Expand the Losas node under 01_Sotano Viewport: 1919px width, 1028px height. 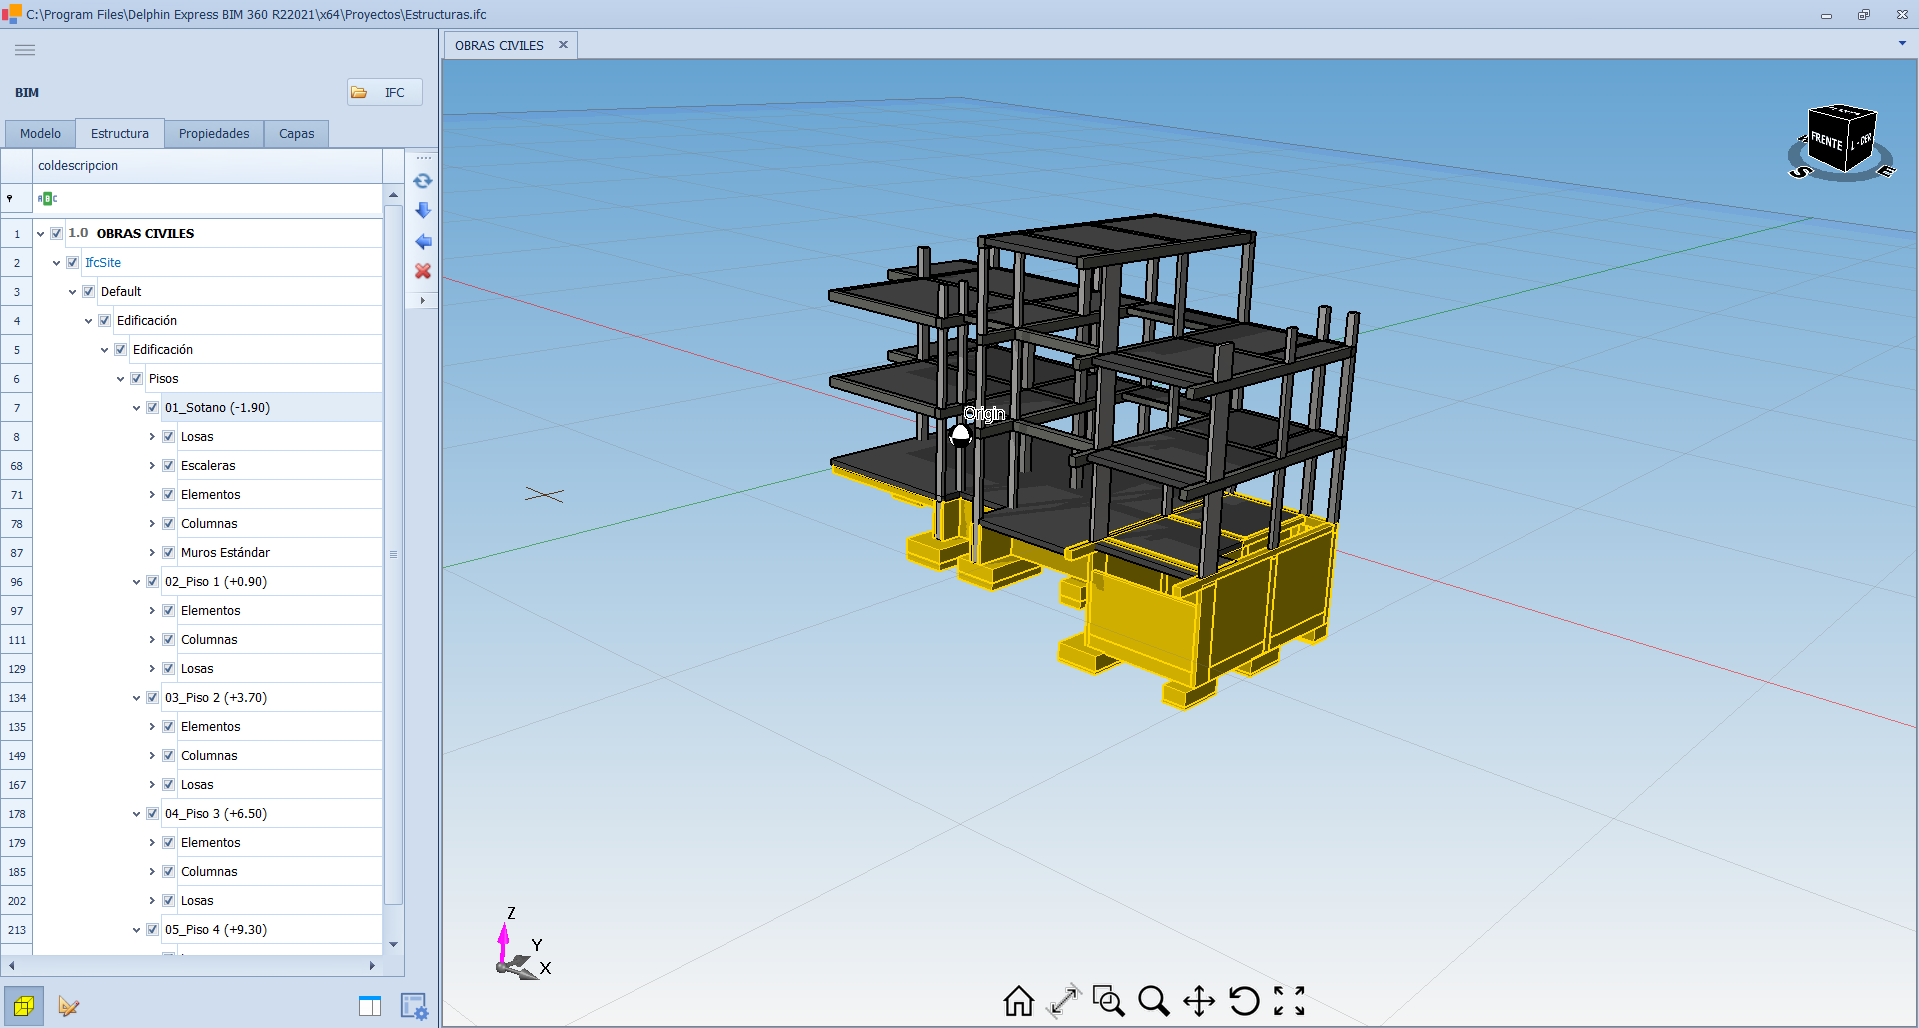(x=152, y=437)
